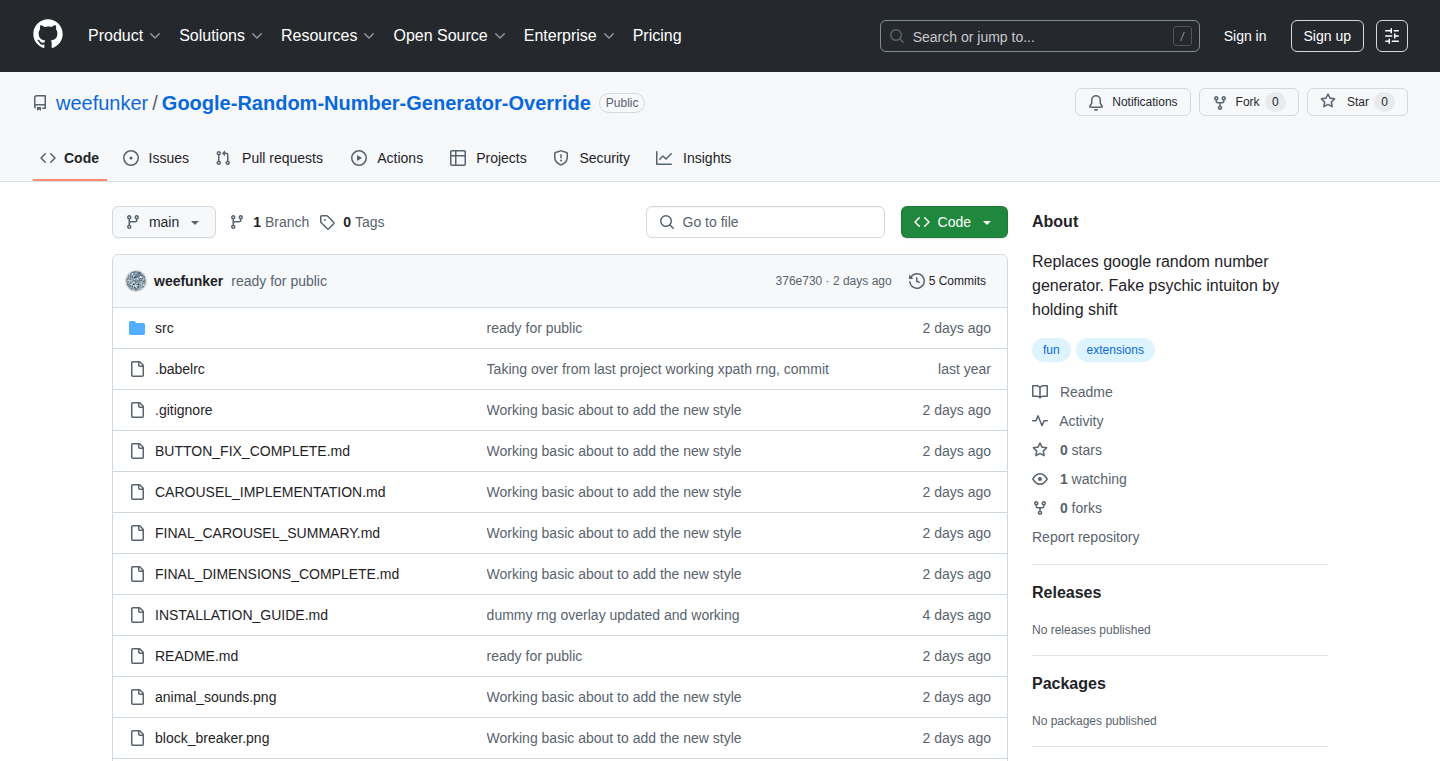Viewport: 1440px width, 761px height.
Task: Click the star icon in the Star button
Action: (x=1328, y=101)
